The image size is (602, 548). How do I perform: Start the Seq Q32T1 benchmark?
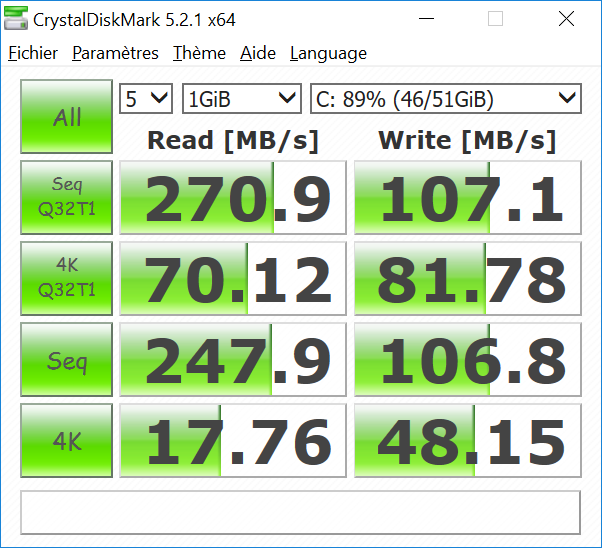[x=66, y=197]
